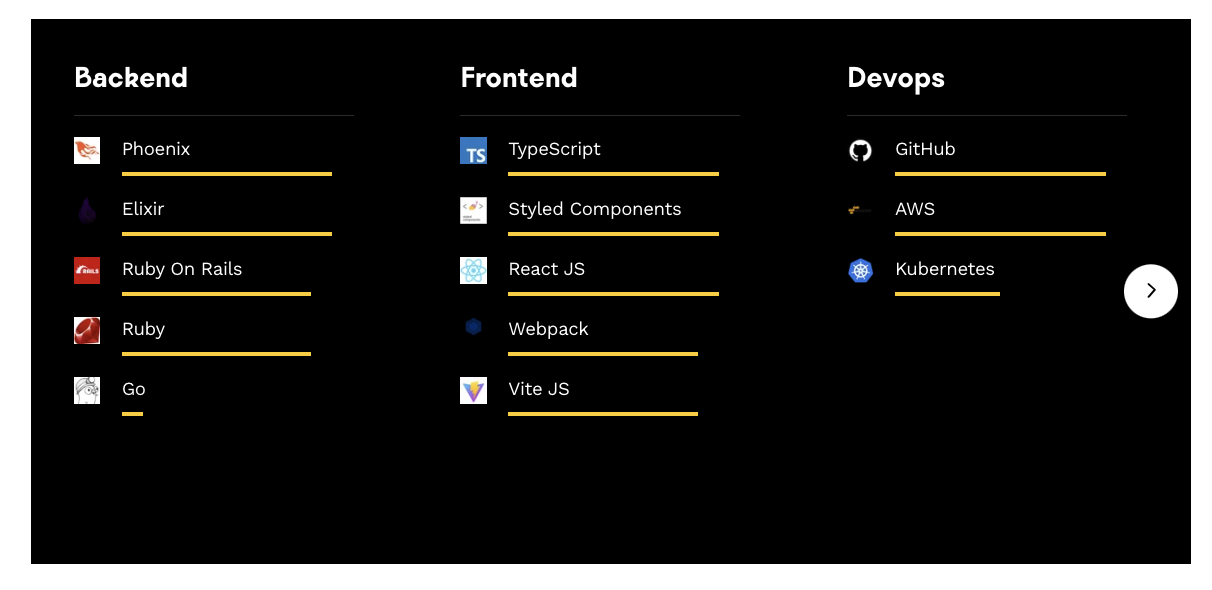
Task: Click the React JS atom icon
Action: coord(473,271)
